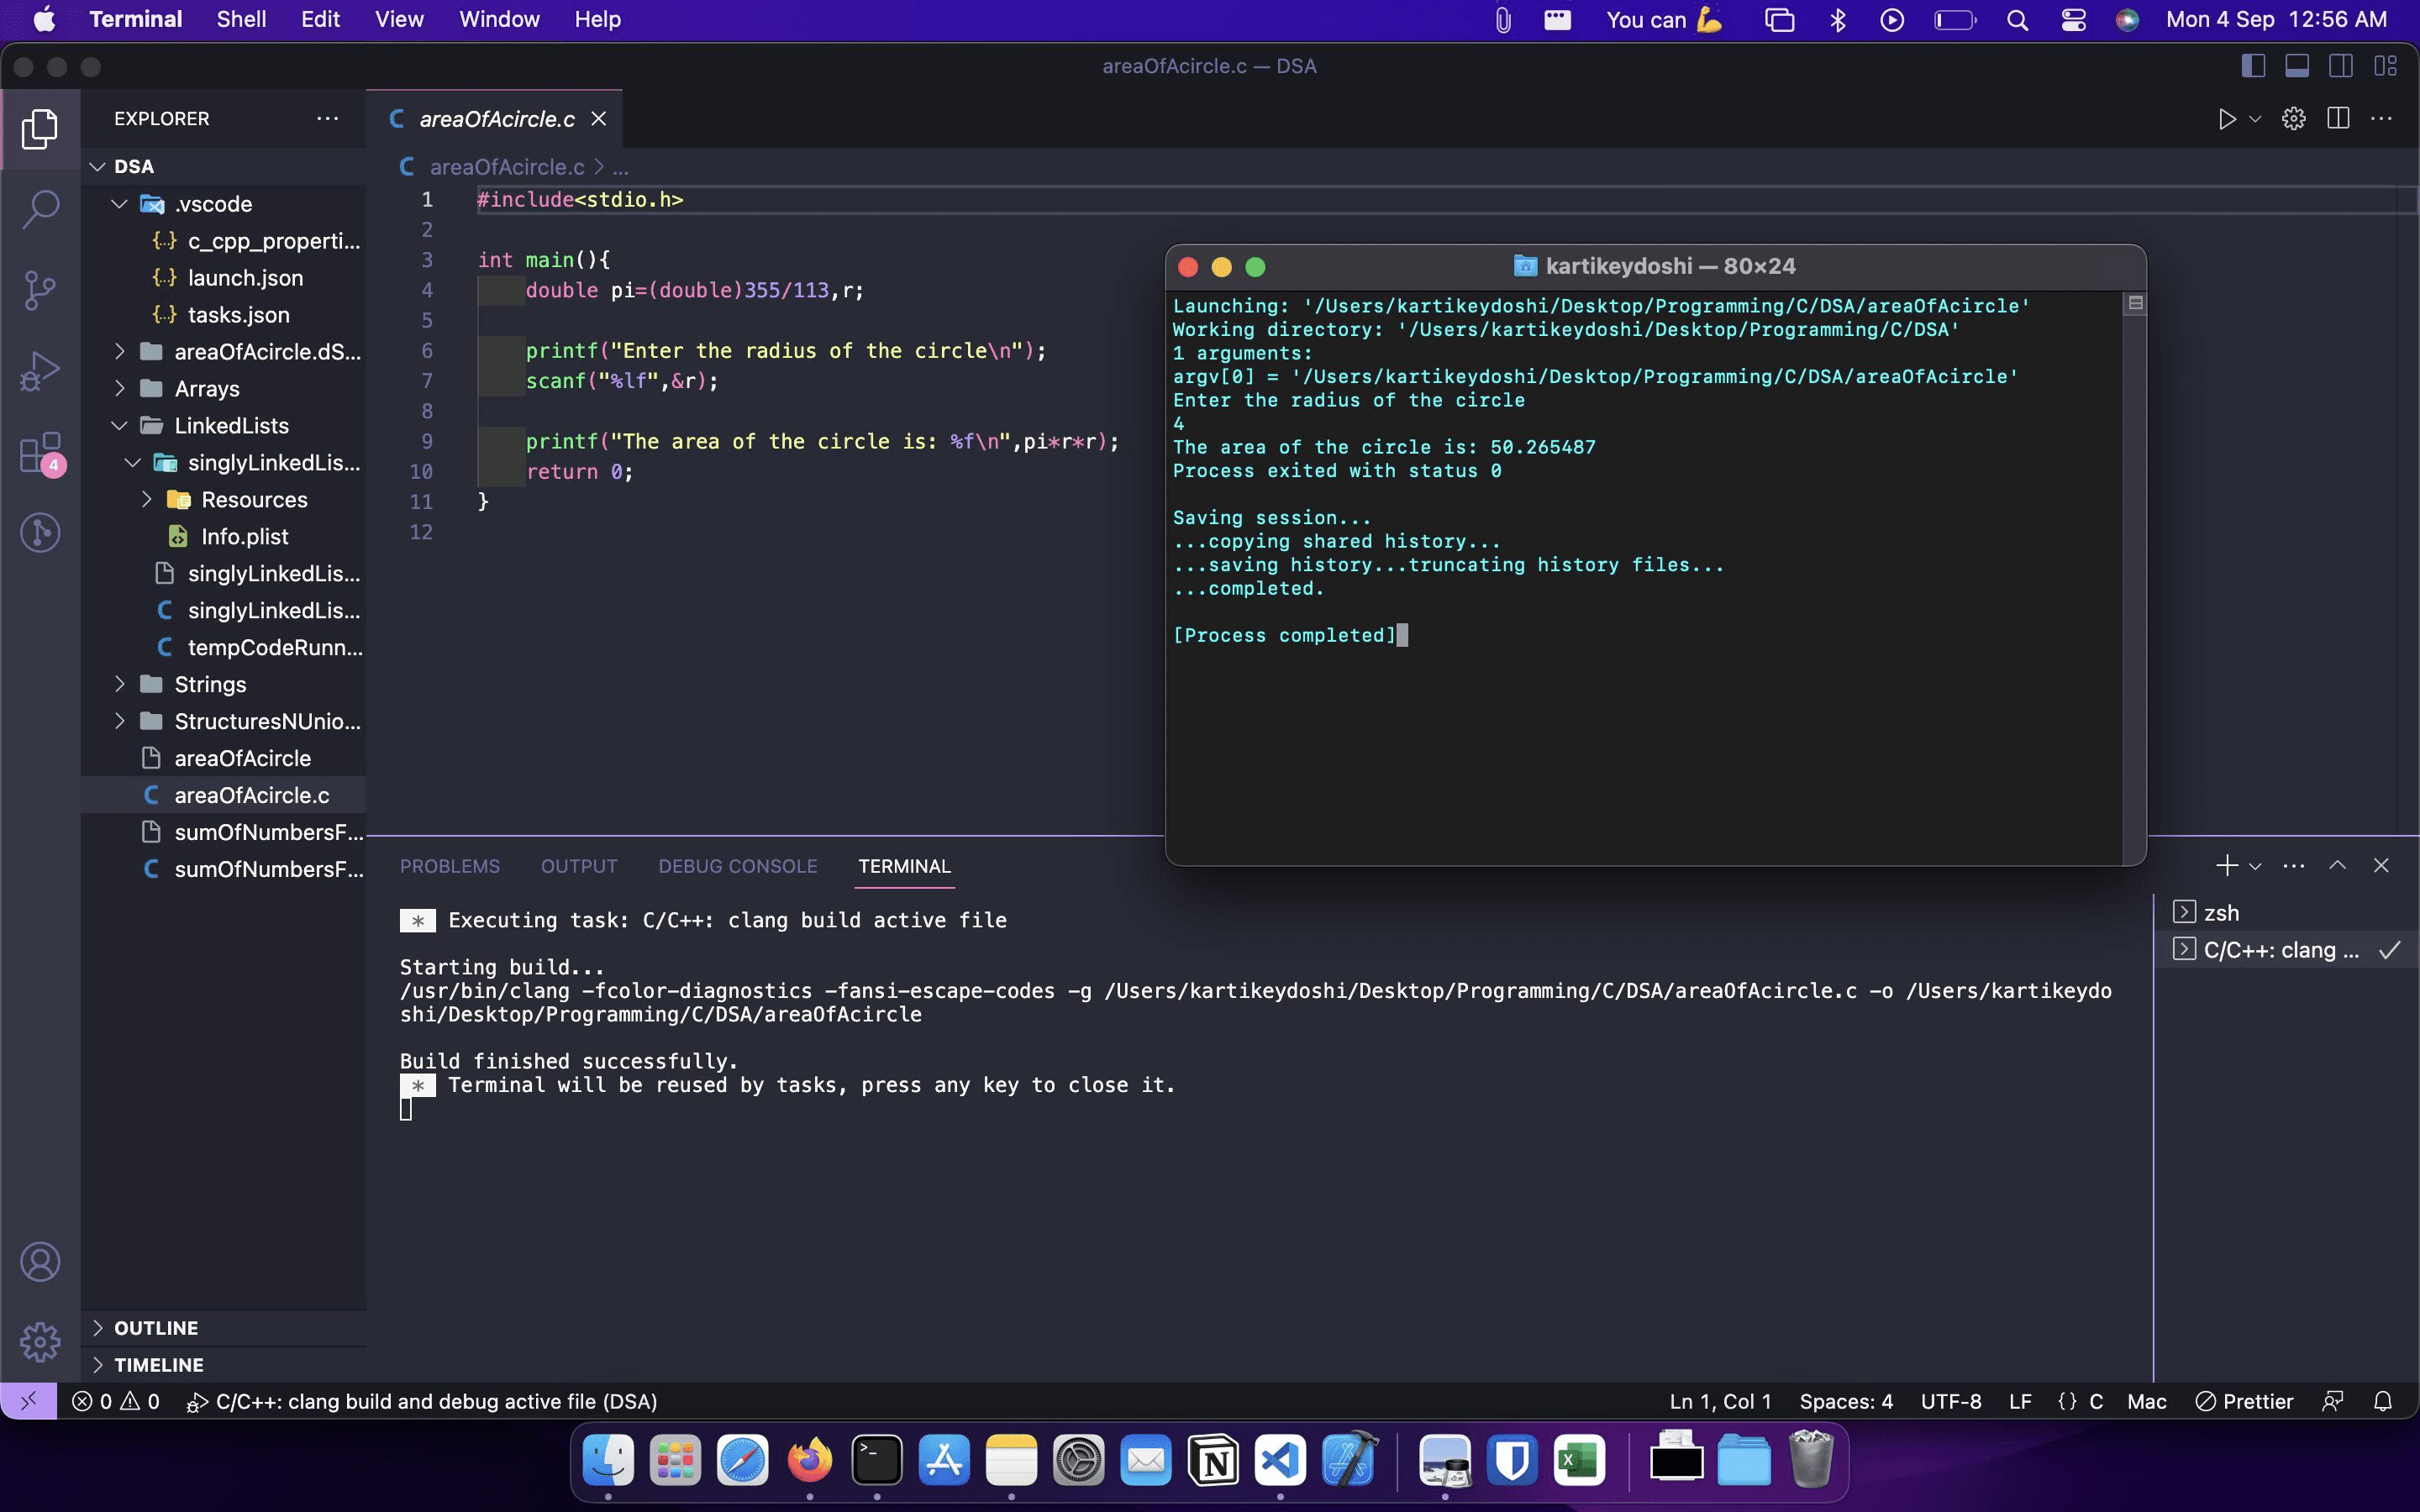Toggle the TIMELINE panel expander
This screenshot has height=1512, width=2420.
tap(99, 1364)
